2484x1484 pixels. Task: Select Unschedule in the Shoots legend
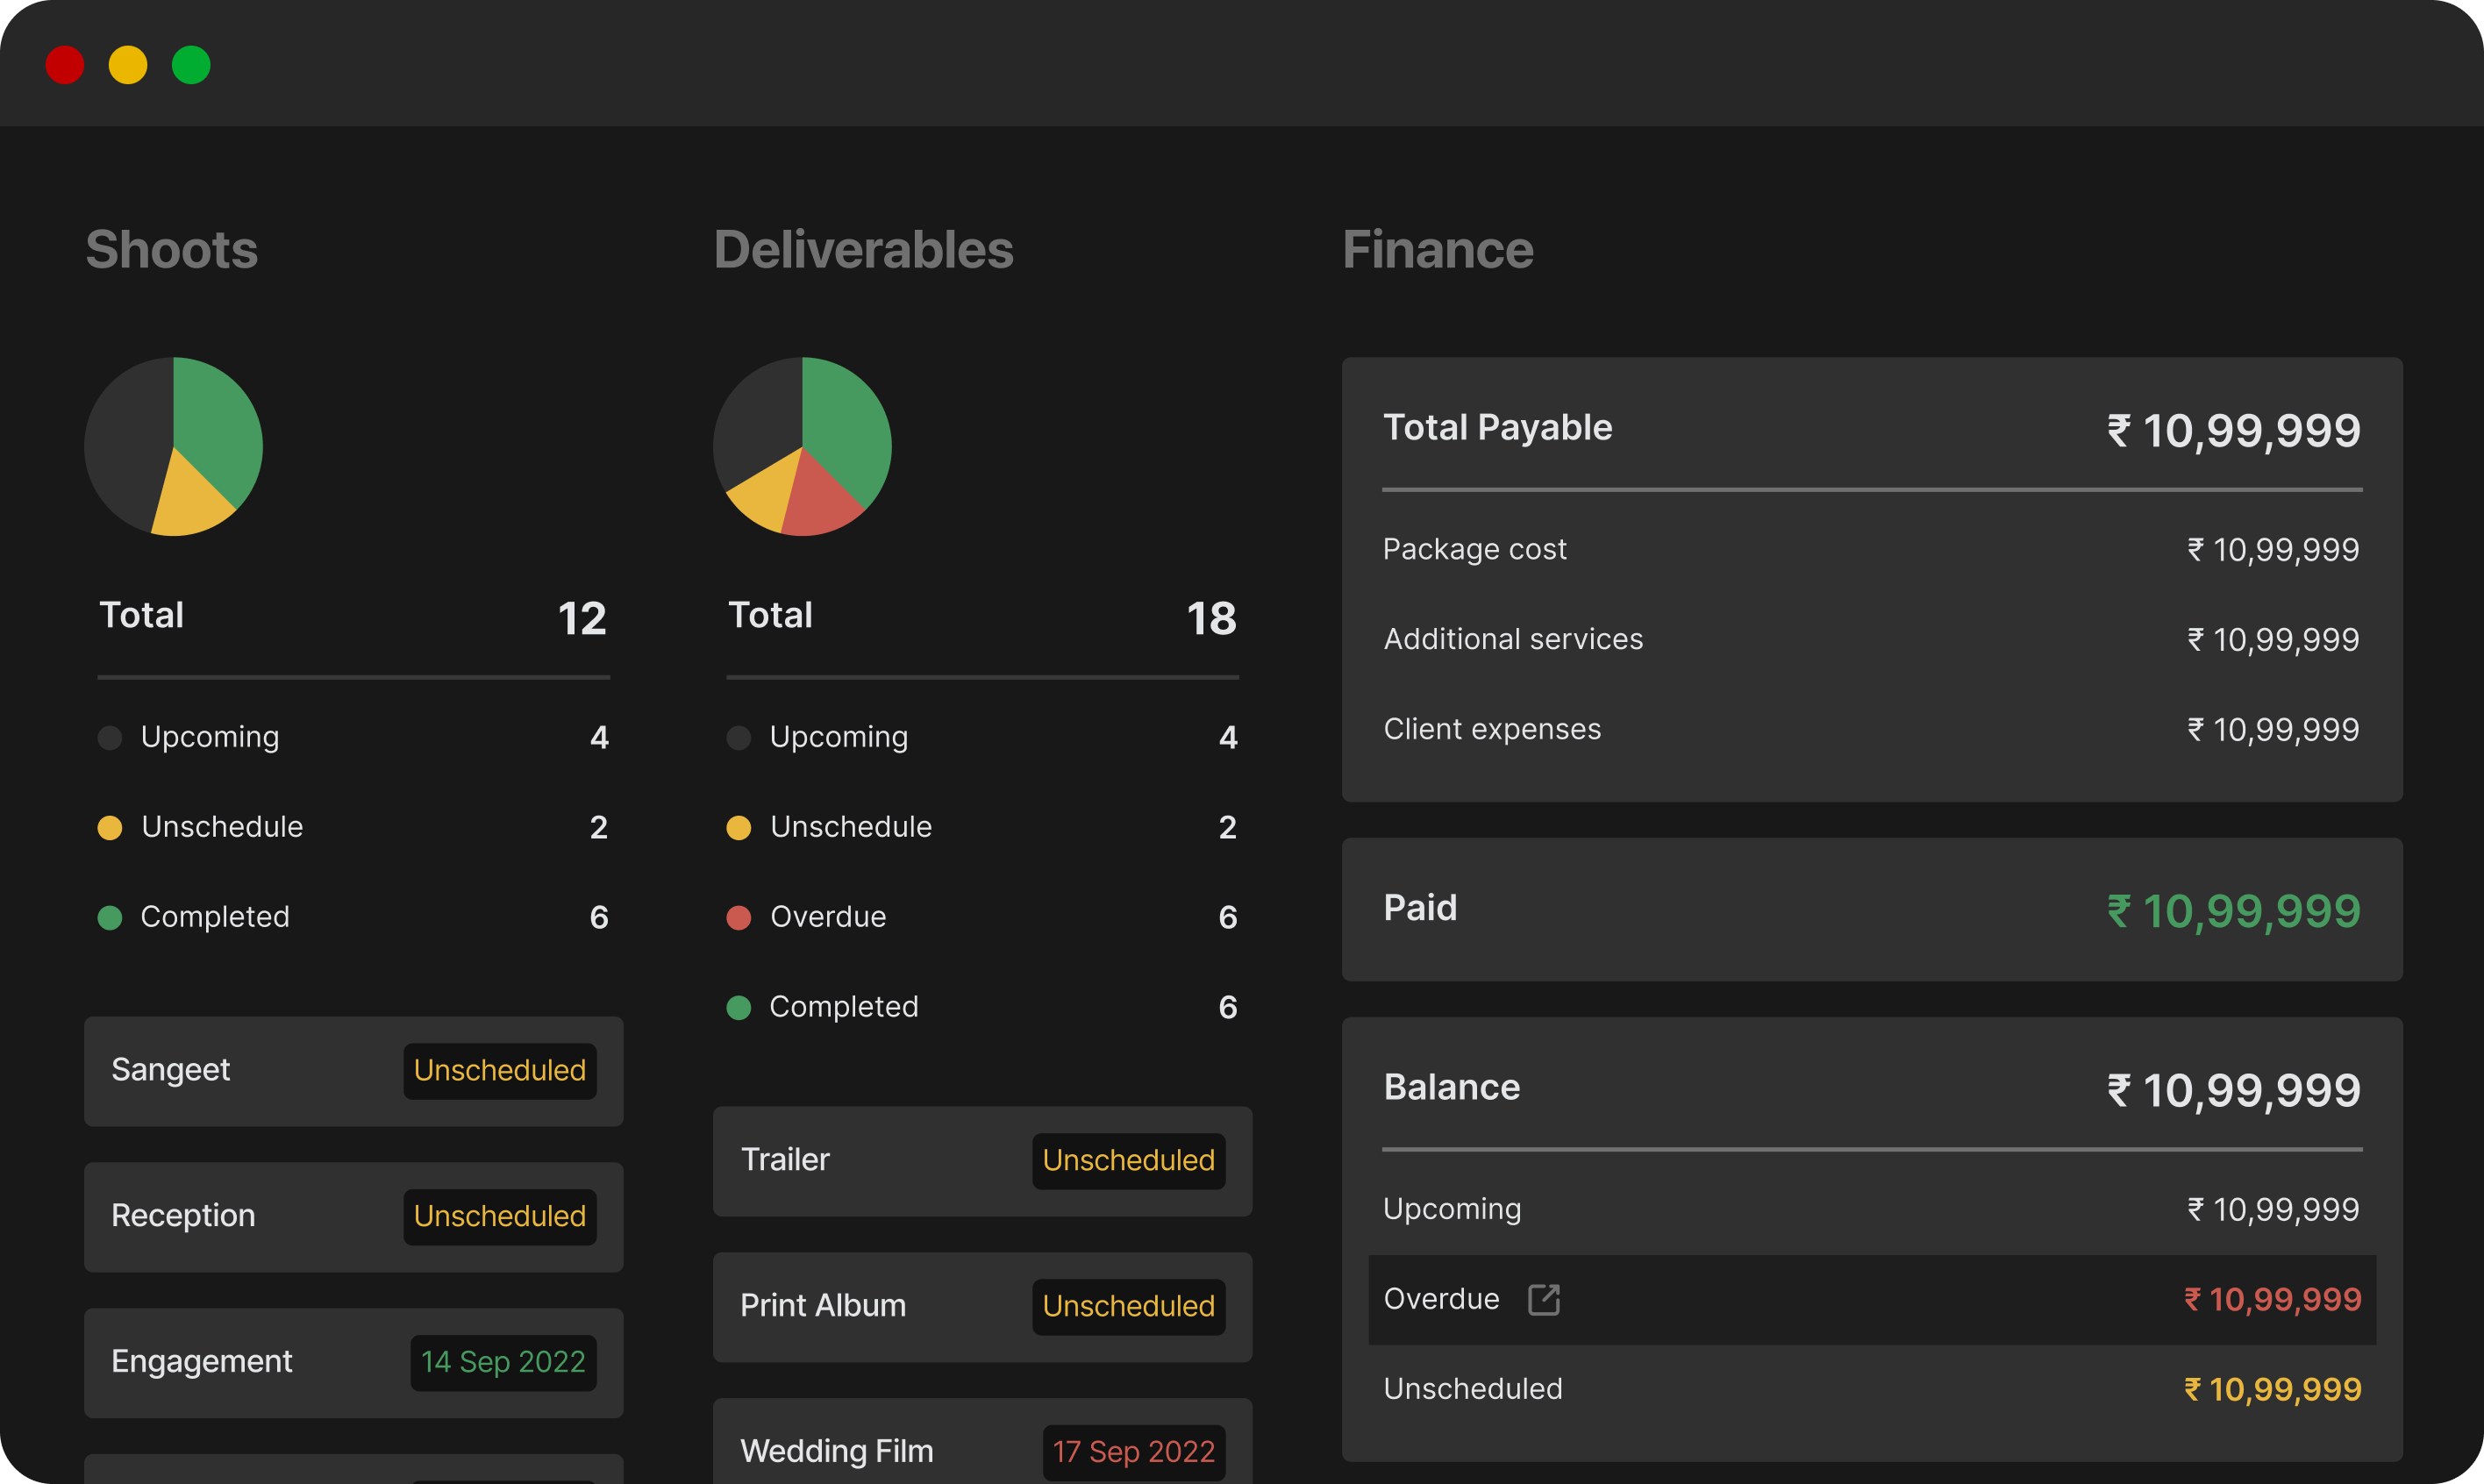coord(354,827)
